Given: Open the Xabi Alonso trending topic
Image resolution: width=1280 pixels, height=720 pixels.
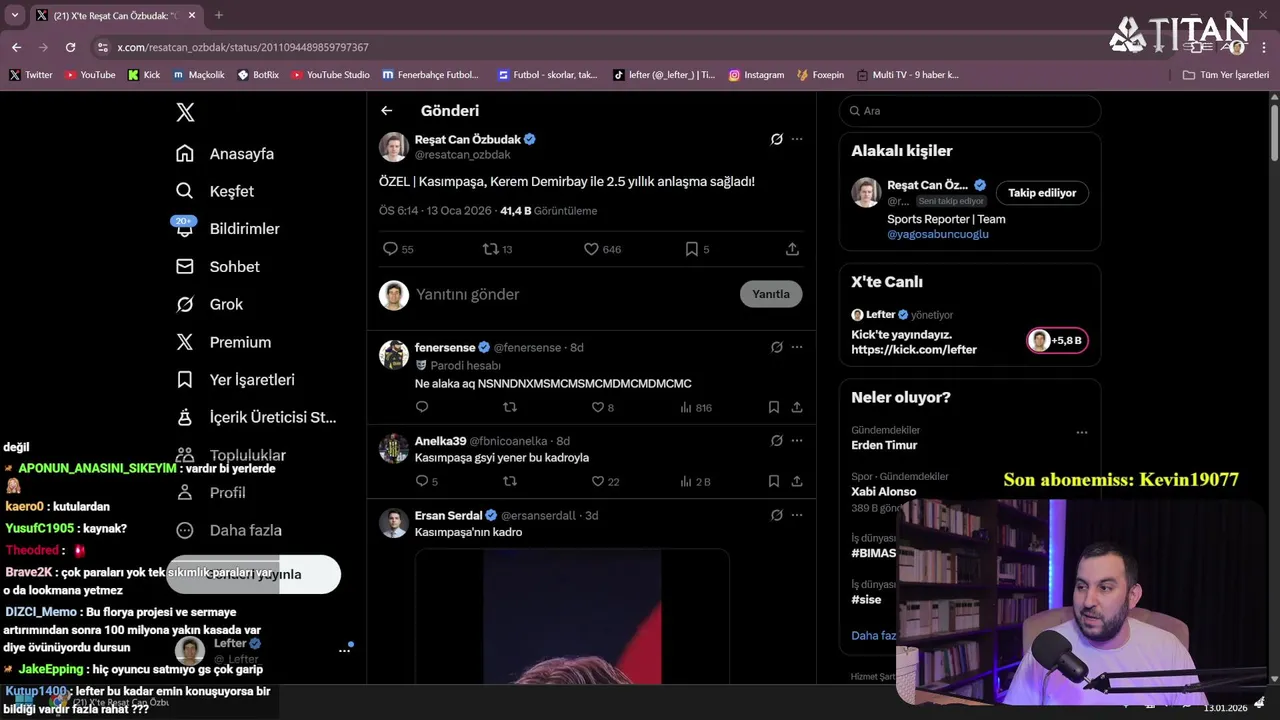Looking at the screenshot, I should tap(884, 491).
